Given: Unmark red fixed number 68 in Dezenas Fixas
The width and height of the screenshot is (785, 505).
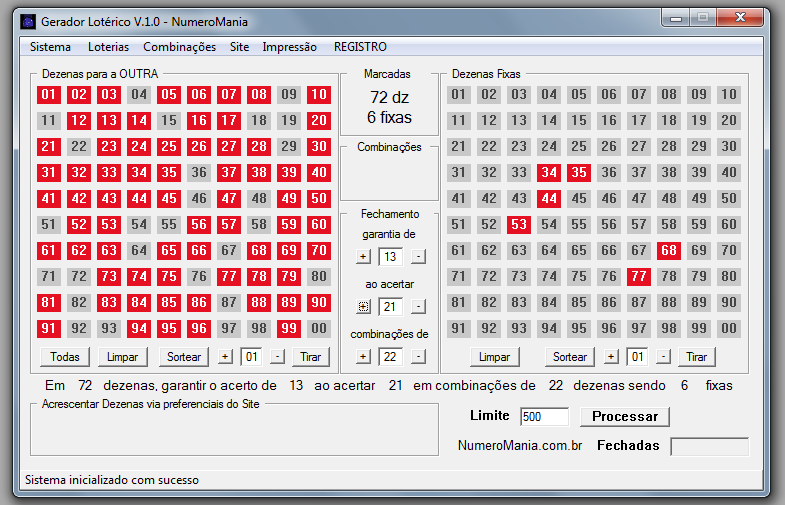Looking at the screenshot, I should 669,251.
